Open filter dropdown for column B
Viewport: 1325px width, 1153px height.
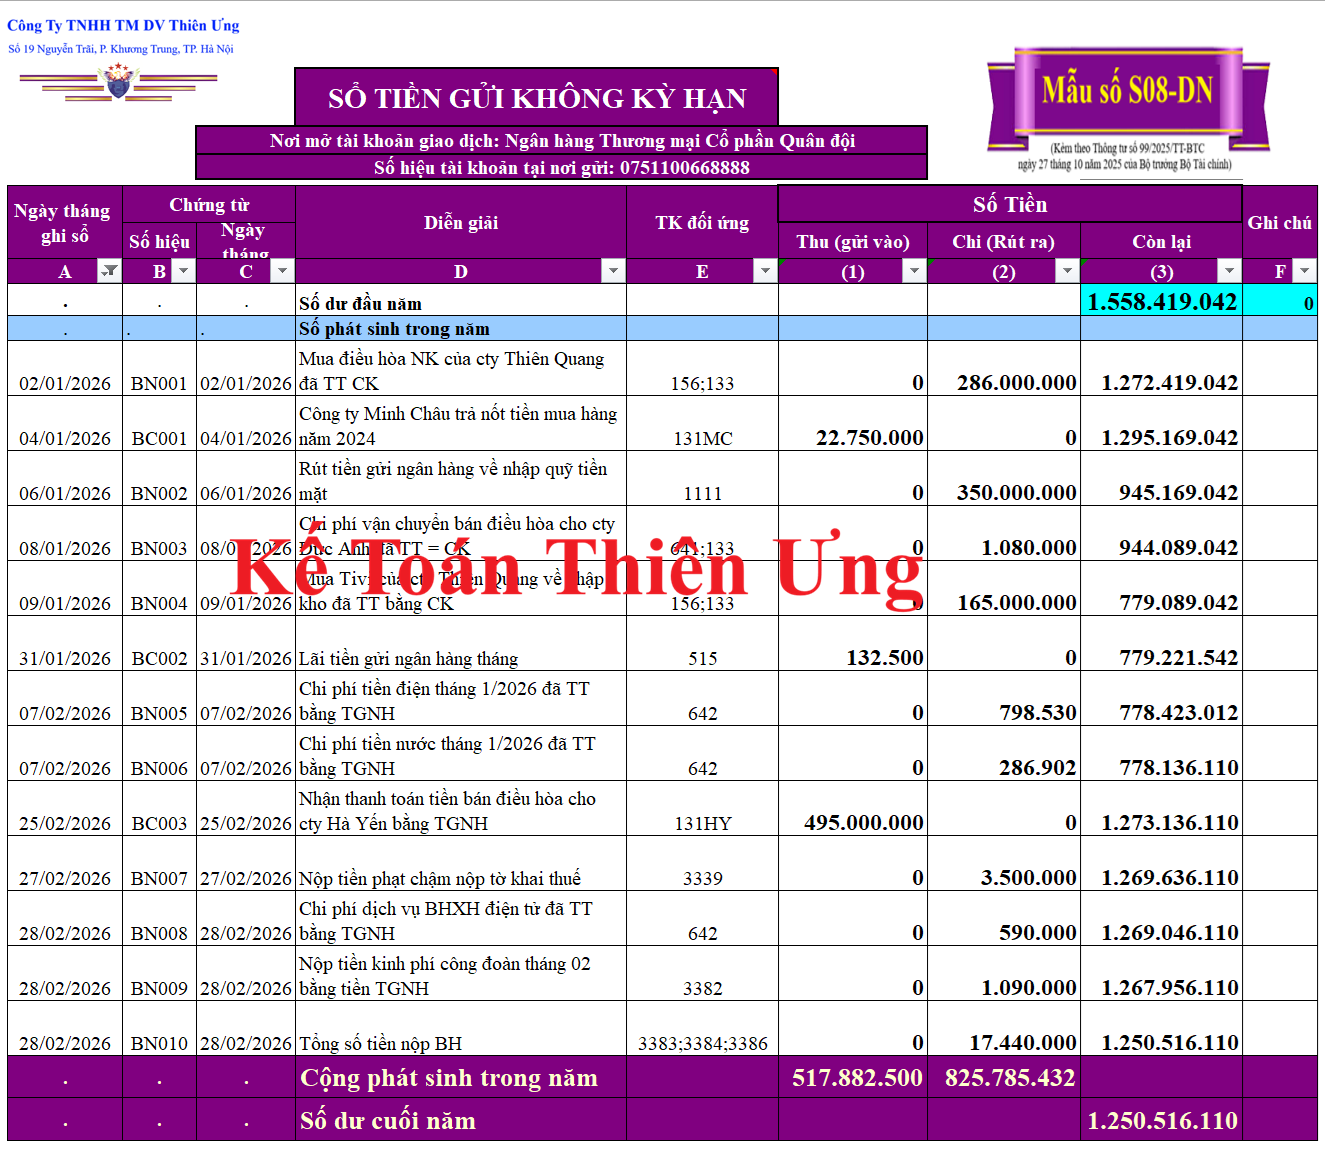[x=183, y=271]
